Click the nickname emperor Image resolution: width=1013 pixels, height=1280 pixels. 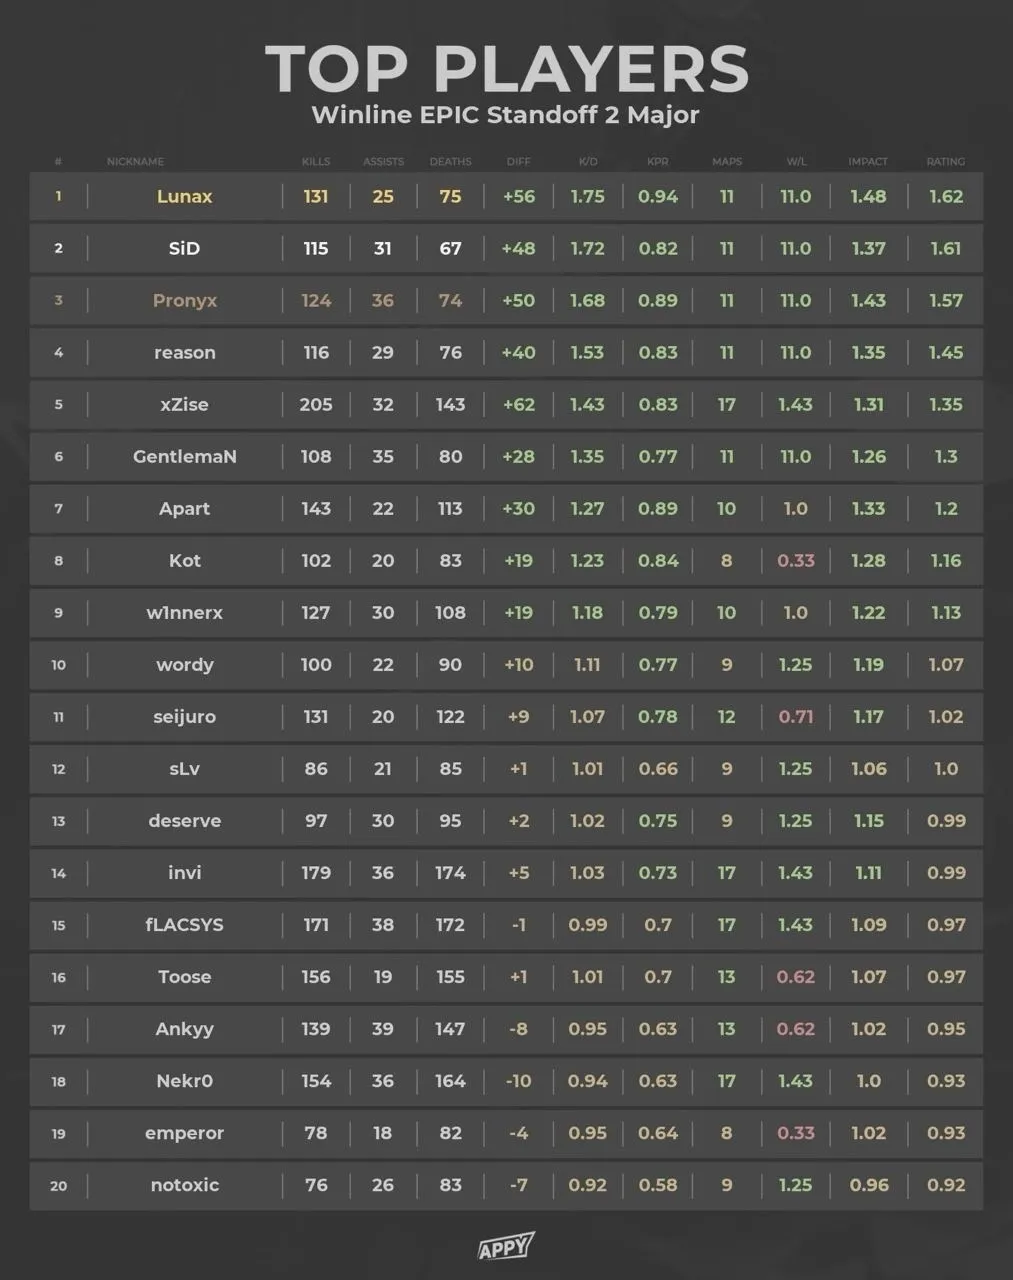(x=185, y=1133)
